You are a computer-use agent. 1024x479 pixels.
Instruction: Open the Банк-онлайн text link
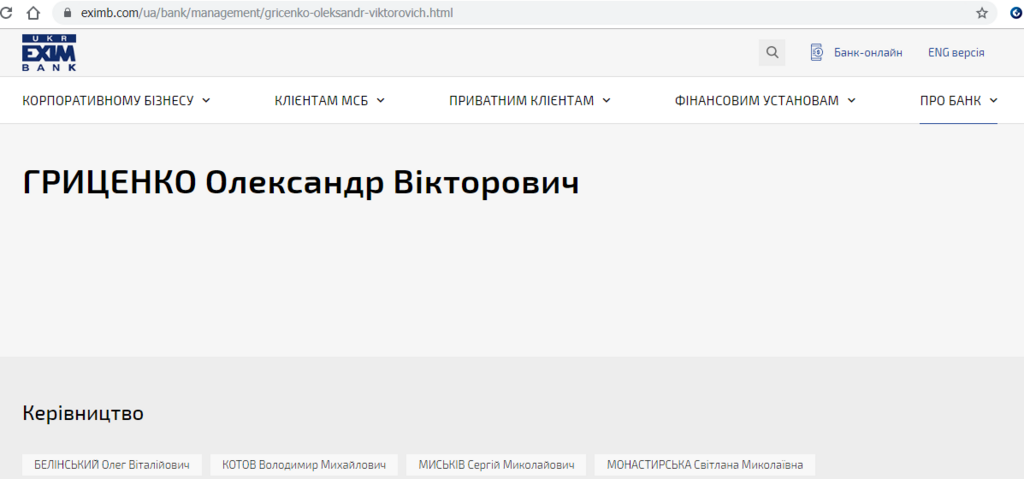(868, 53)
